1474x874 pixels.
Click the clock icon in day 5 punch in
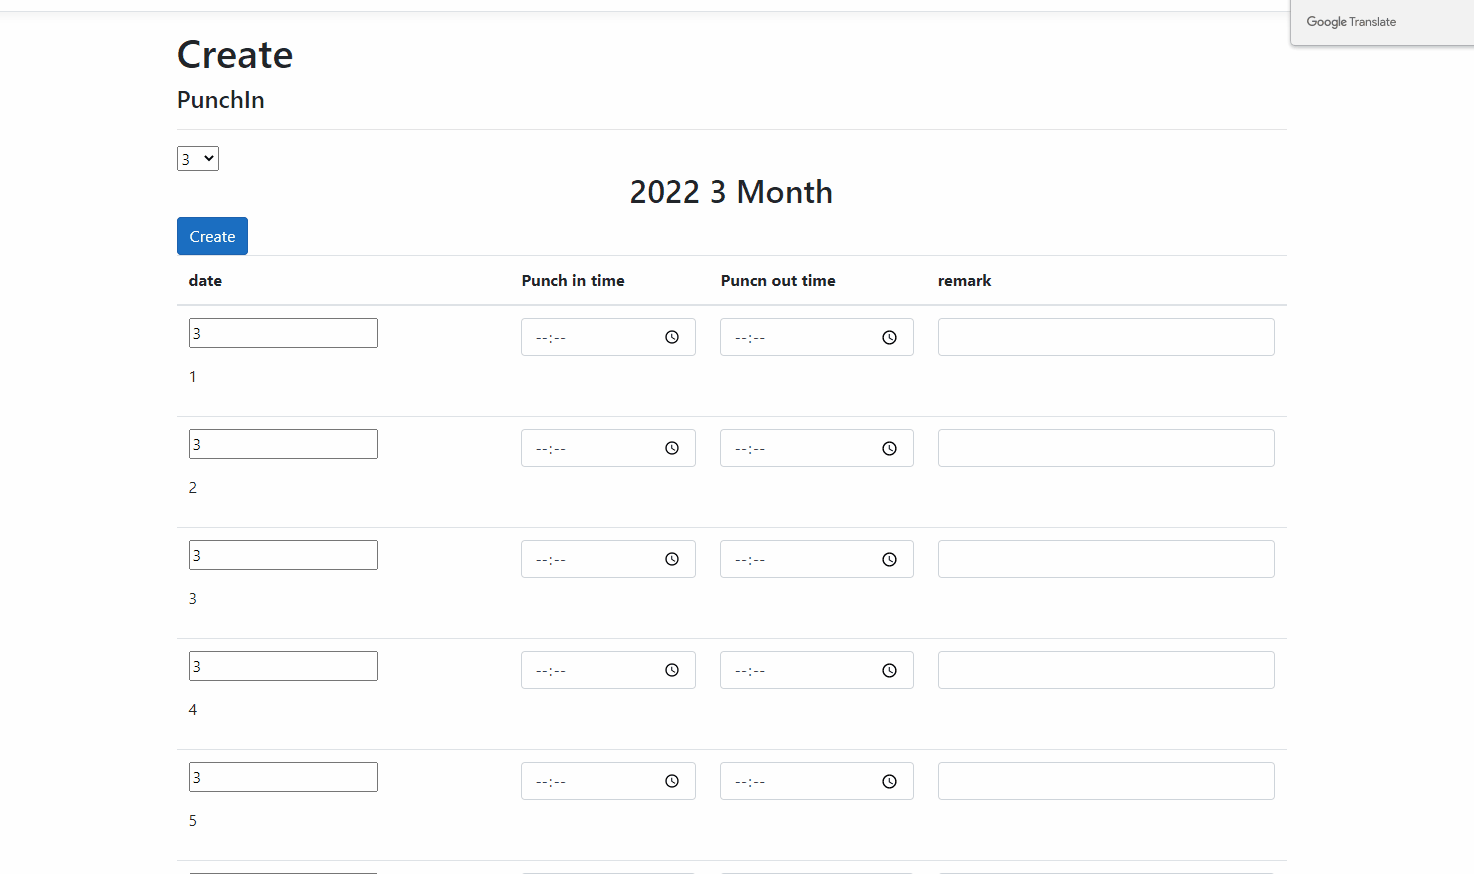pyautogui.click(x=672, y=781)
